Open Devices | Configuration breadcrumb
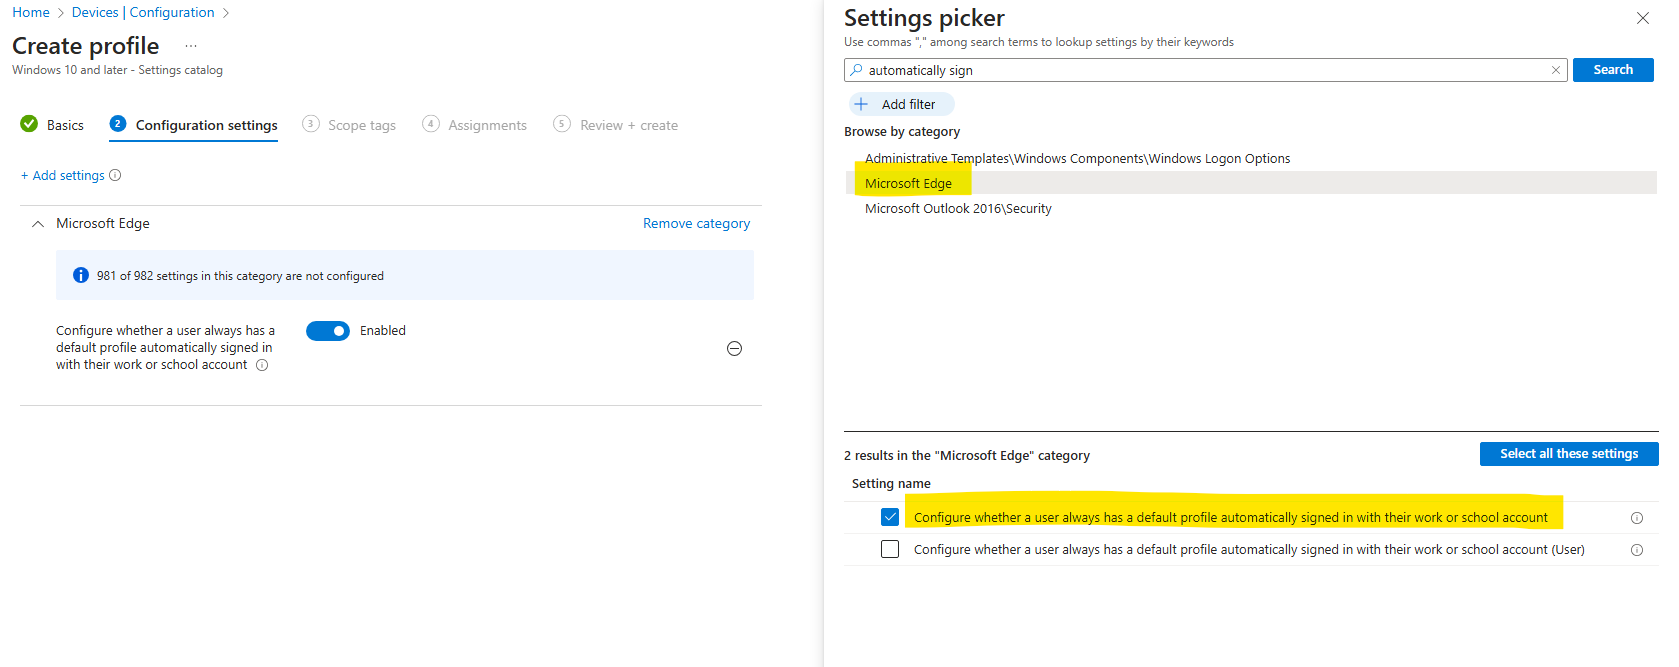This screenshot has height=667, width=1679. coord(143,12)
